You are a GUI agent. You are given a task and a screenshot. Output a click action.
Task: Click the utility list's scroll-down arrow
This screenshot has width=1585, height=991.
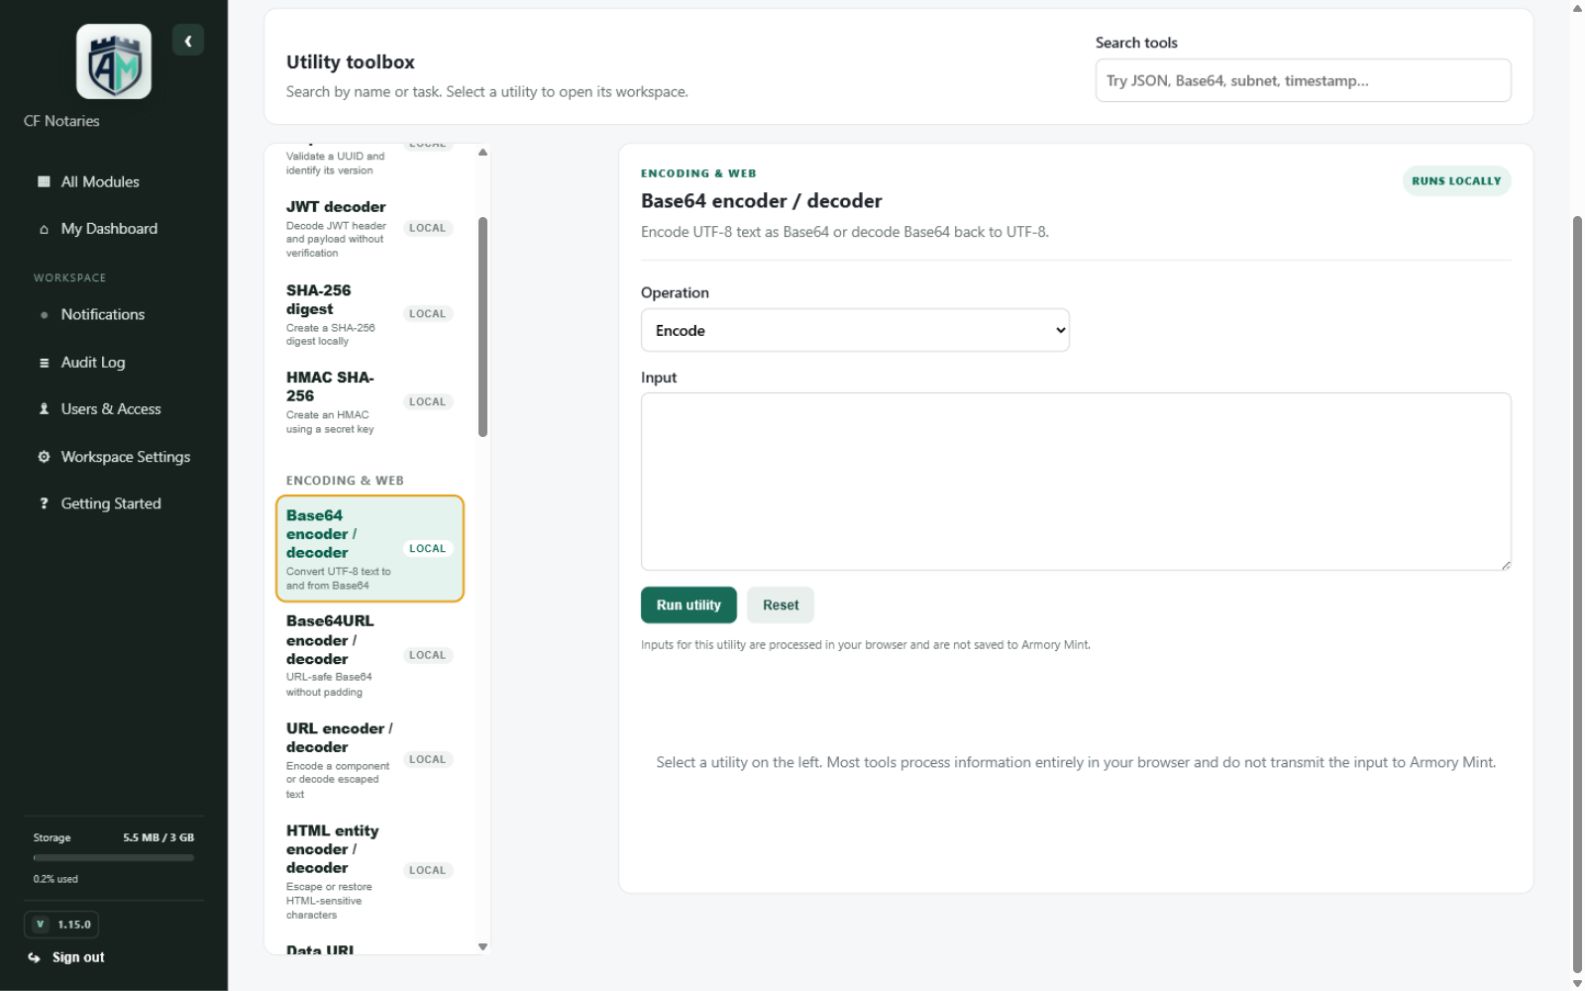483,946
